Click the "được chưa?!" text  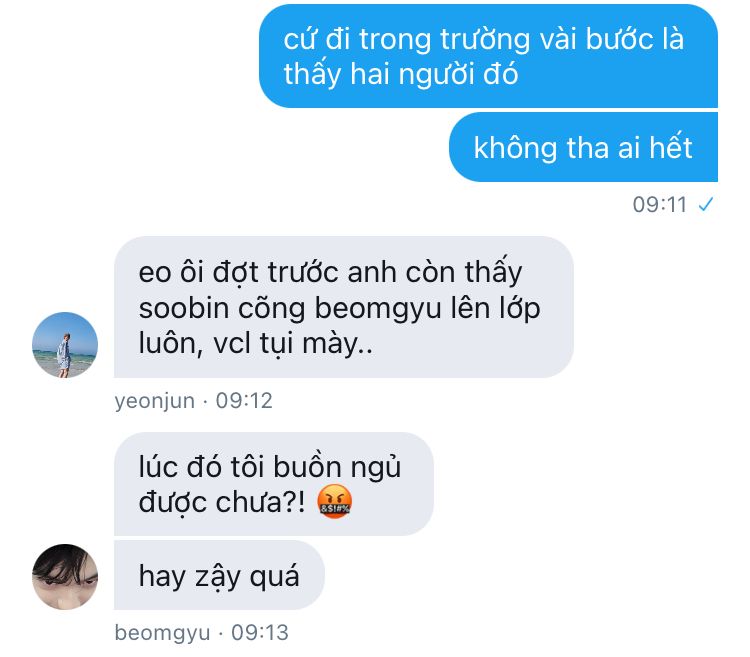[222, 502]
